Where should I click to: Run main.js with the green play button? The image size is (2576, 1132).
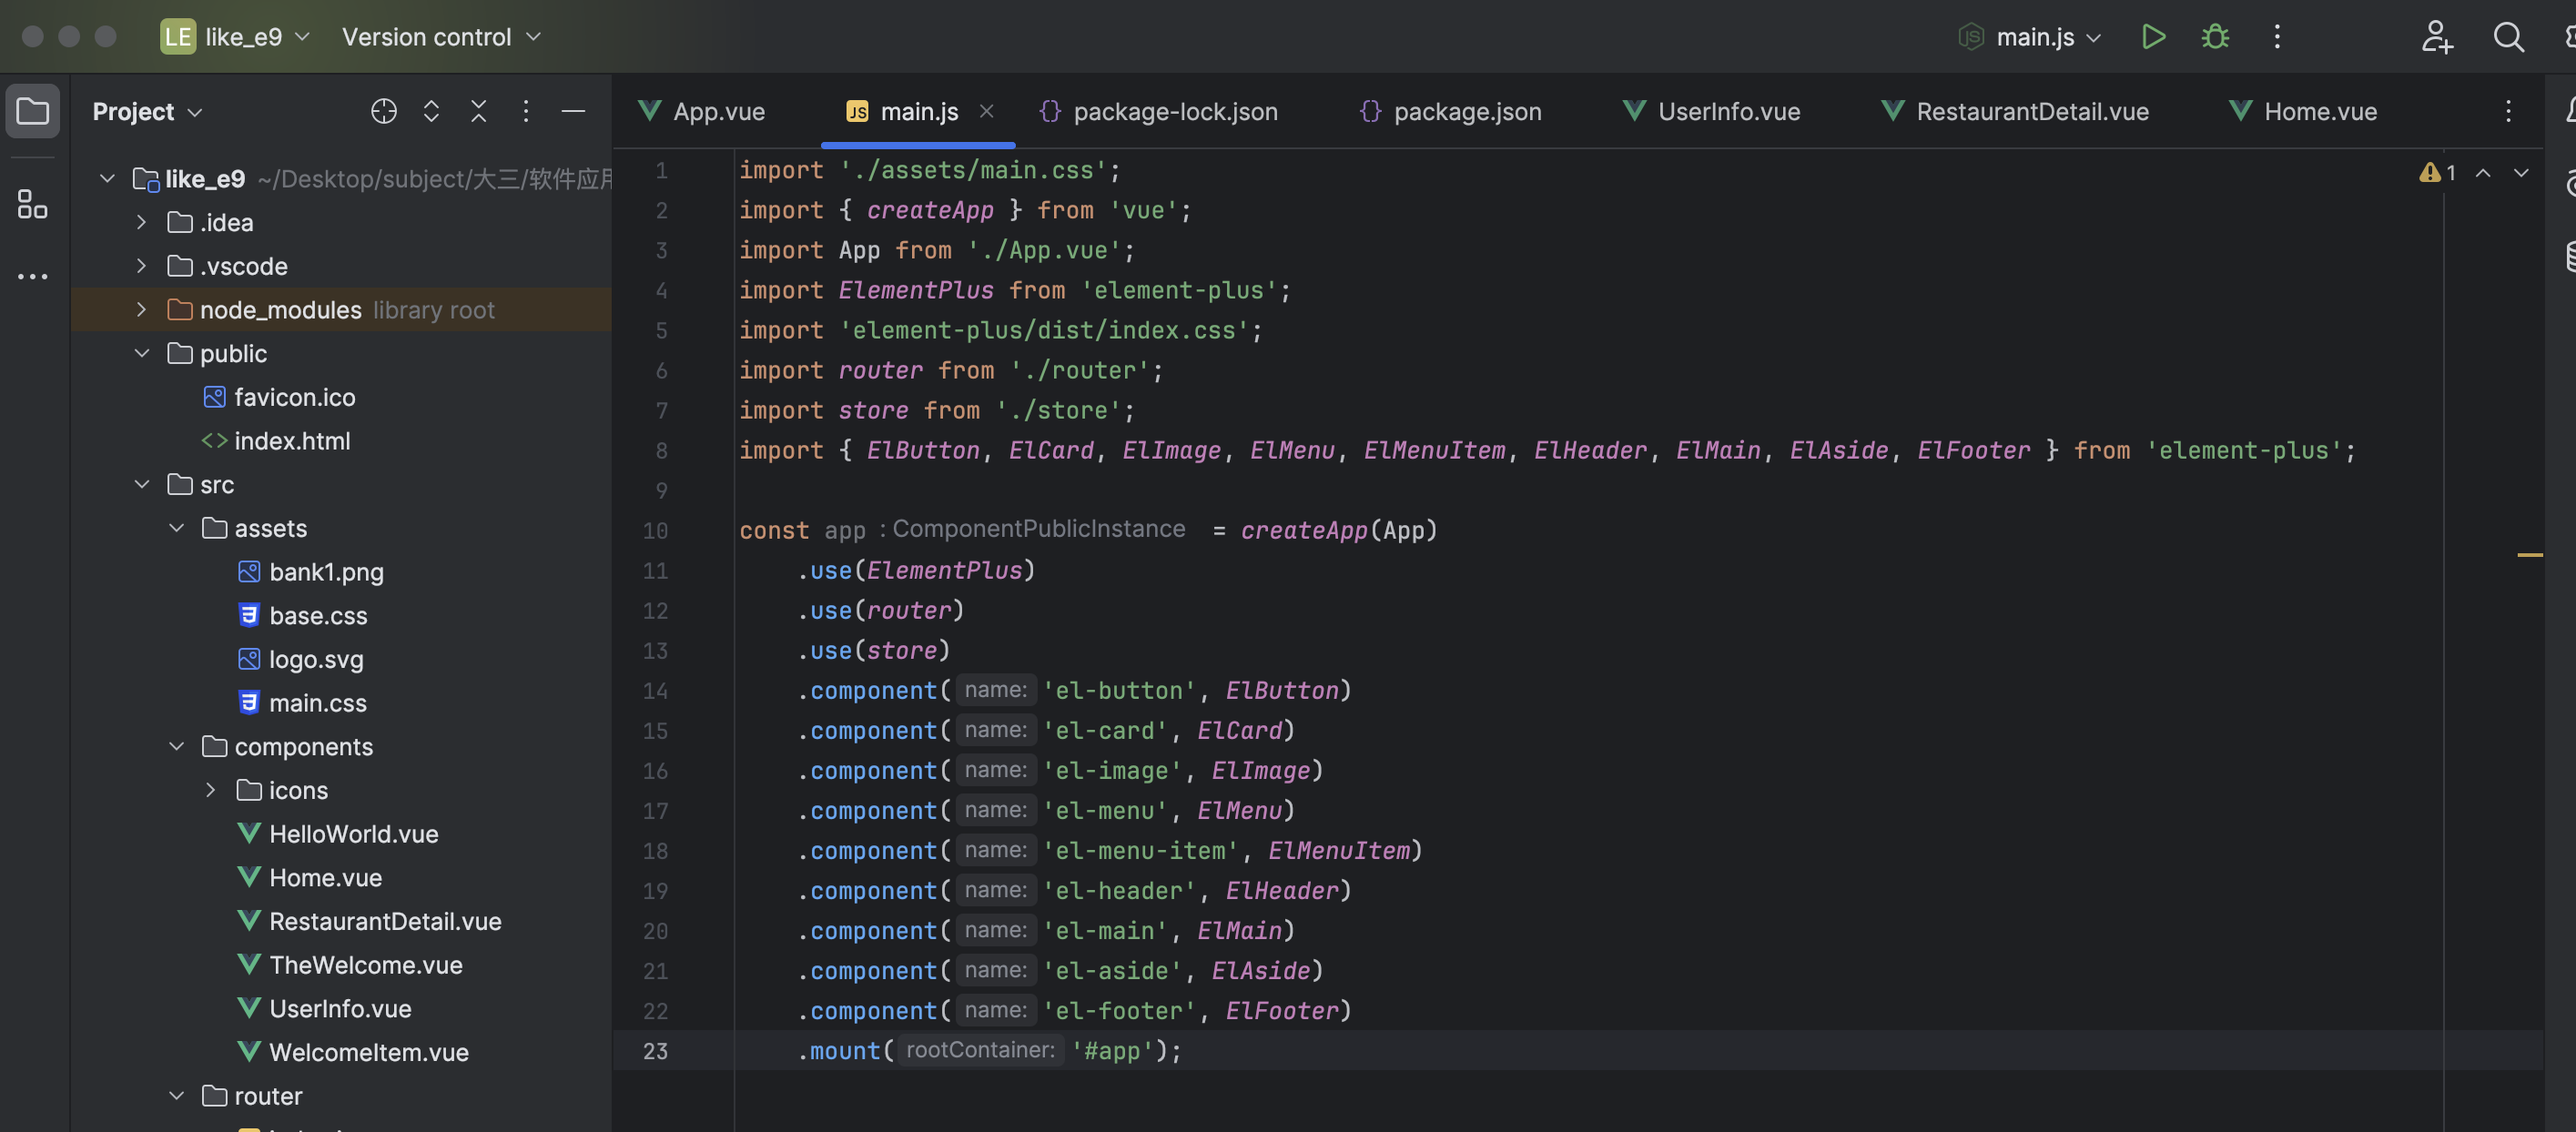tap(2153, 37)
